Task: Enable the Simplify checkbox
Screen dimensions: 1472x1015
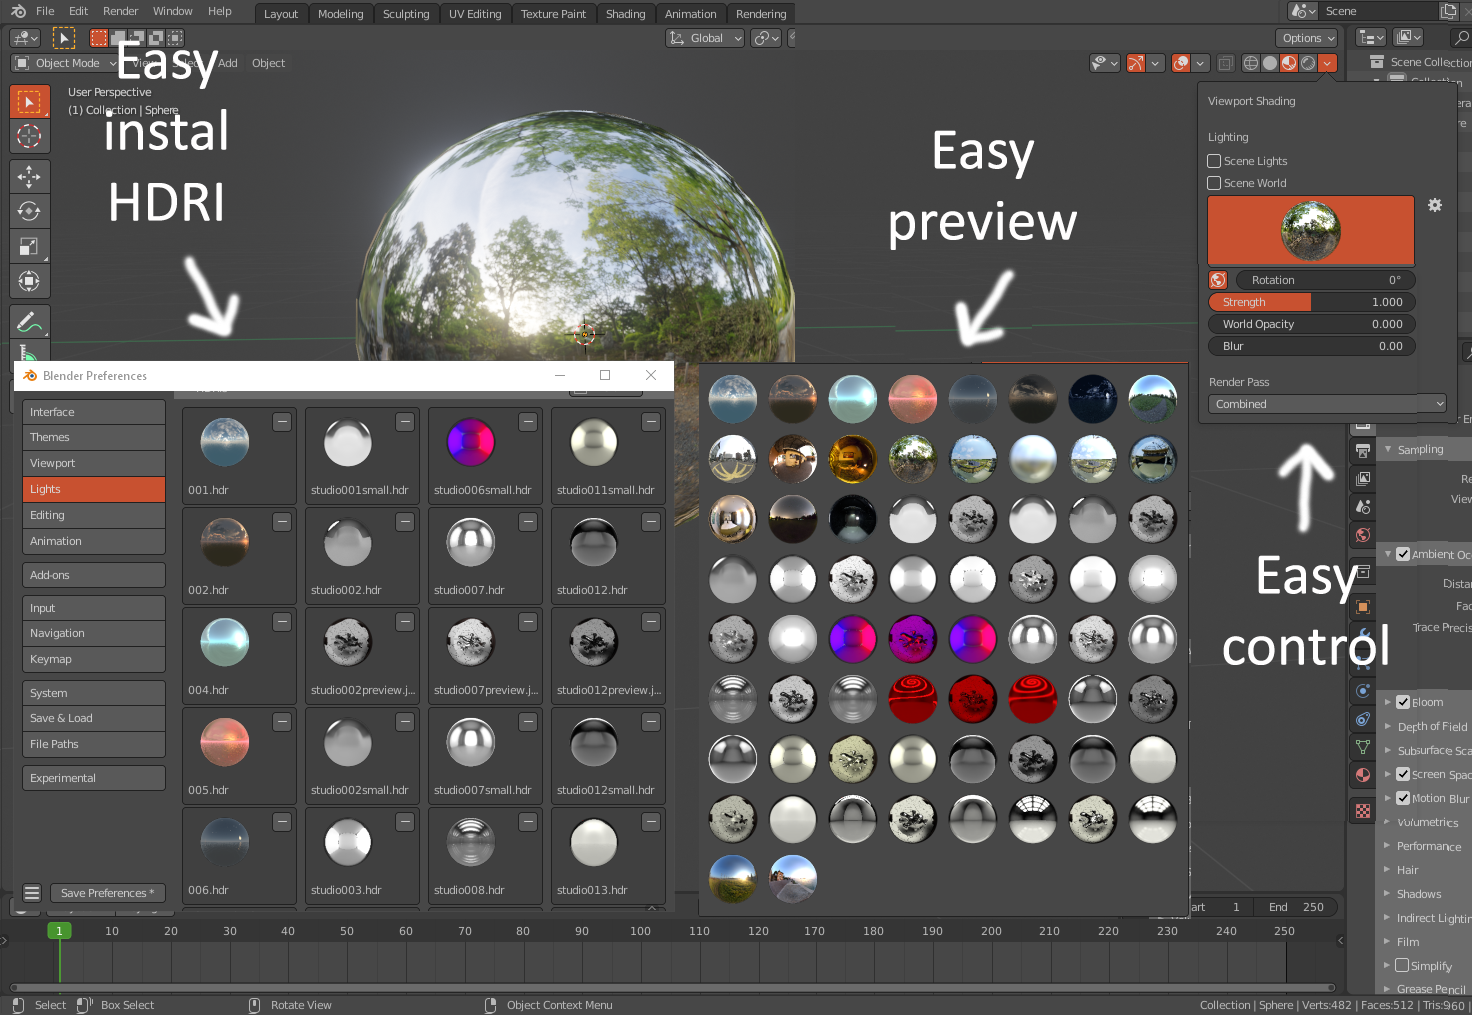Action: click(1402, 965)
